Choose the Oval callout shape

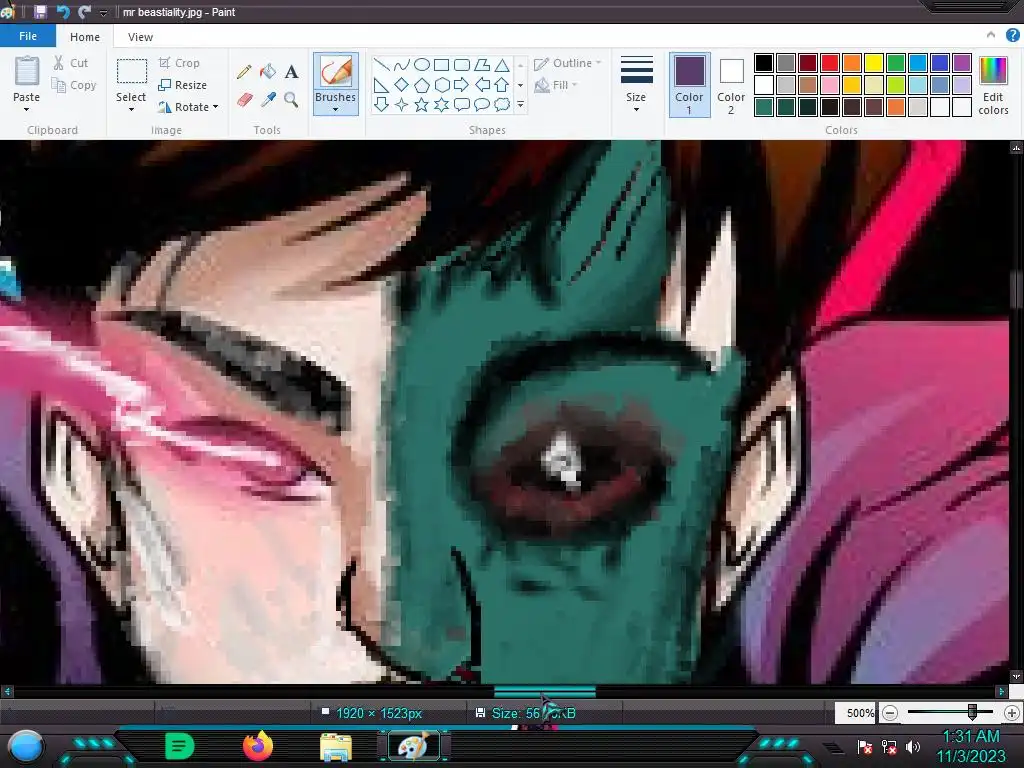(482, 104)
